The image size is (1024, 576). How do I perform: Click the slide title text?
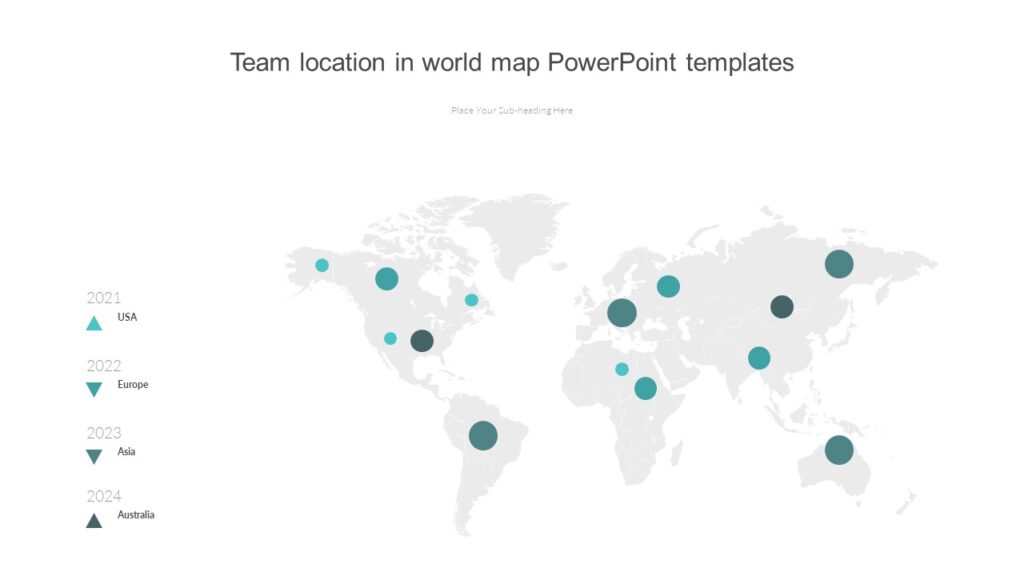[x=511, y=62]
